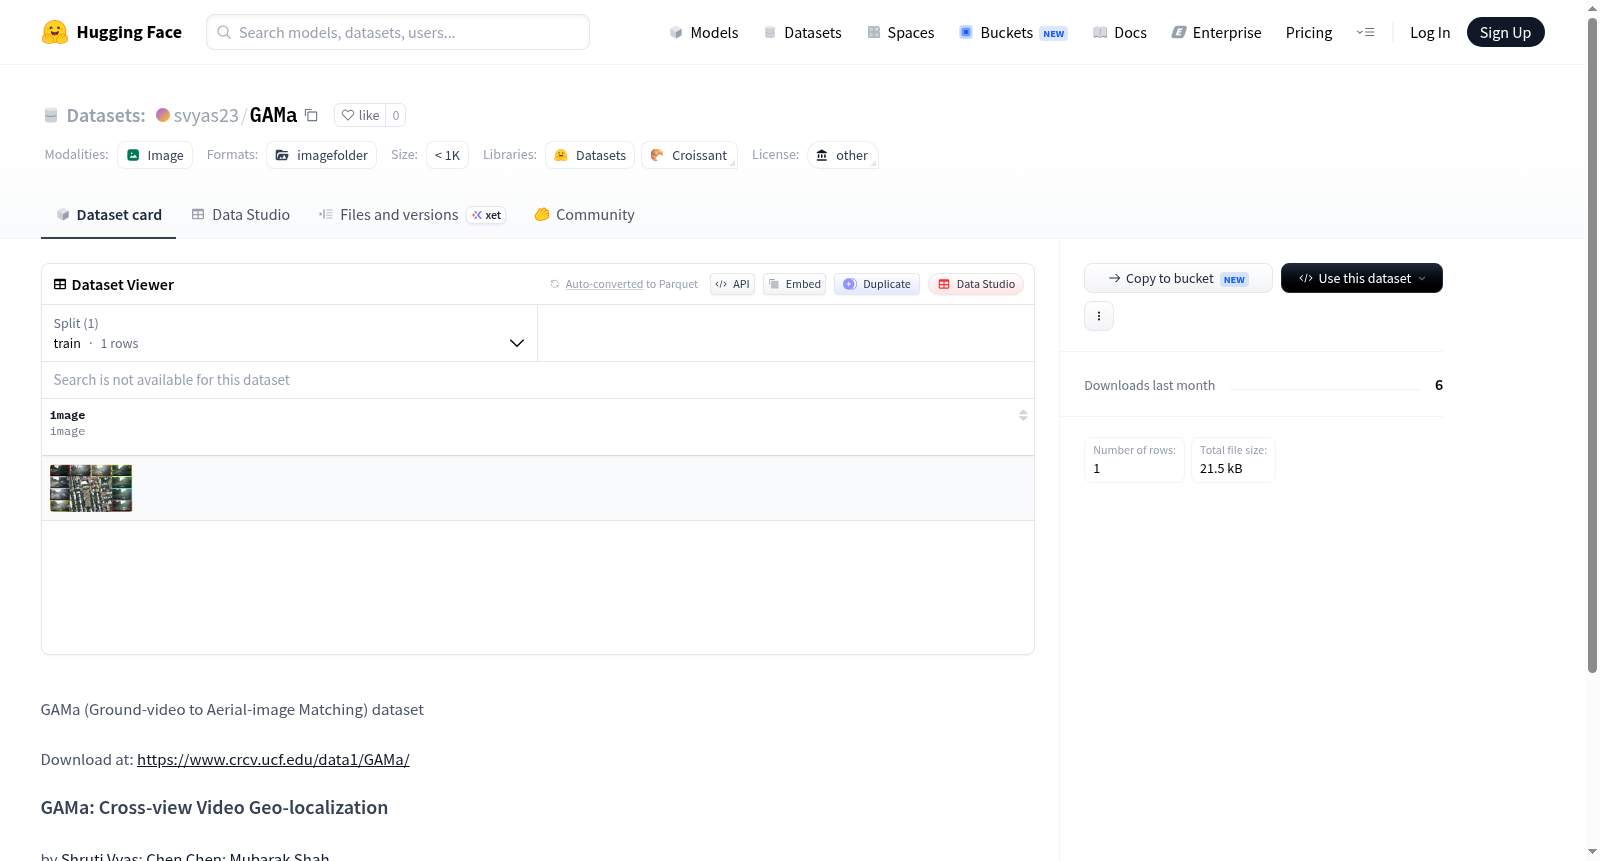
Task: Click the imagefolder format tag
Action: coord(321,155)
